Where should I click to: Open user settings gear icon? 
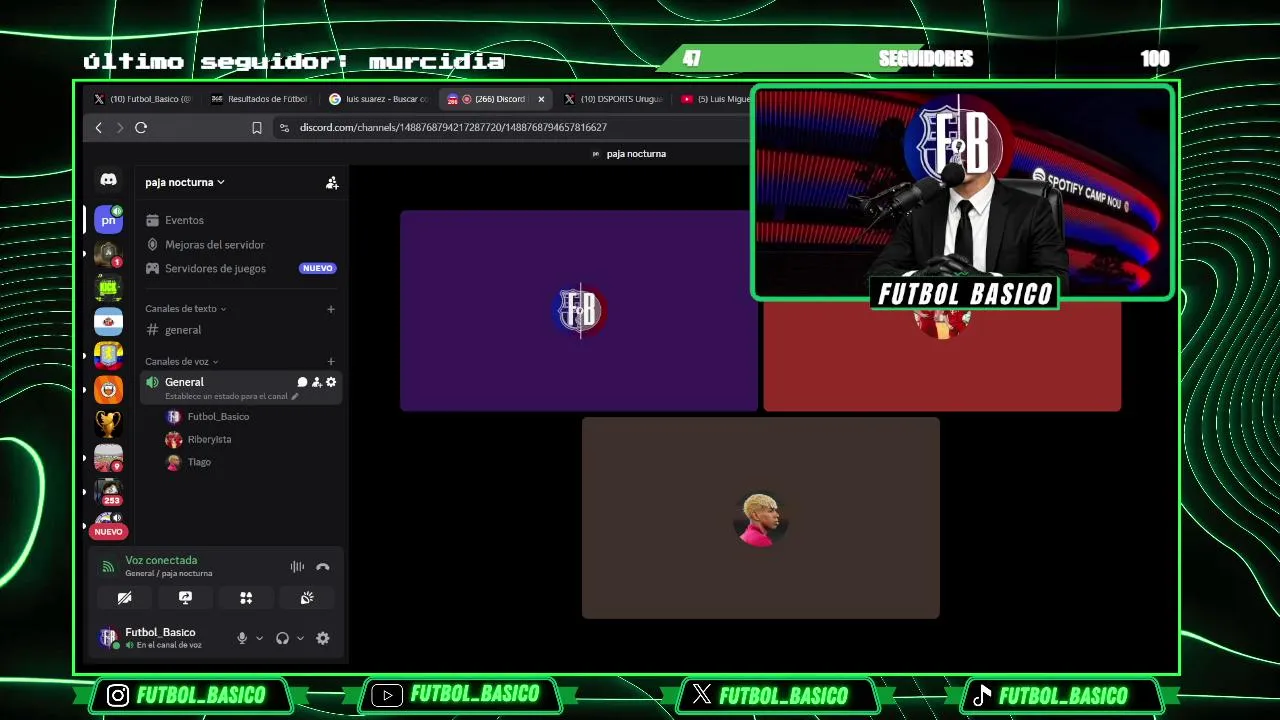(322, 638)
